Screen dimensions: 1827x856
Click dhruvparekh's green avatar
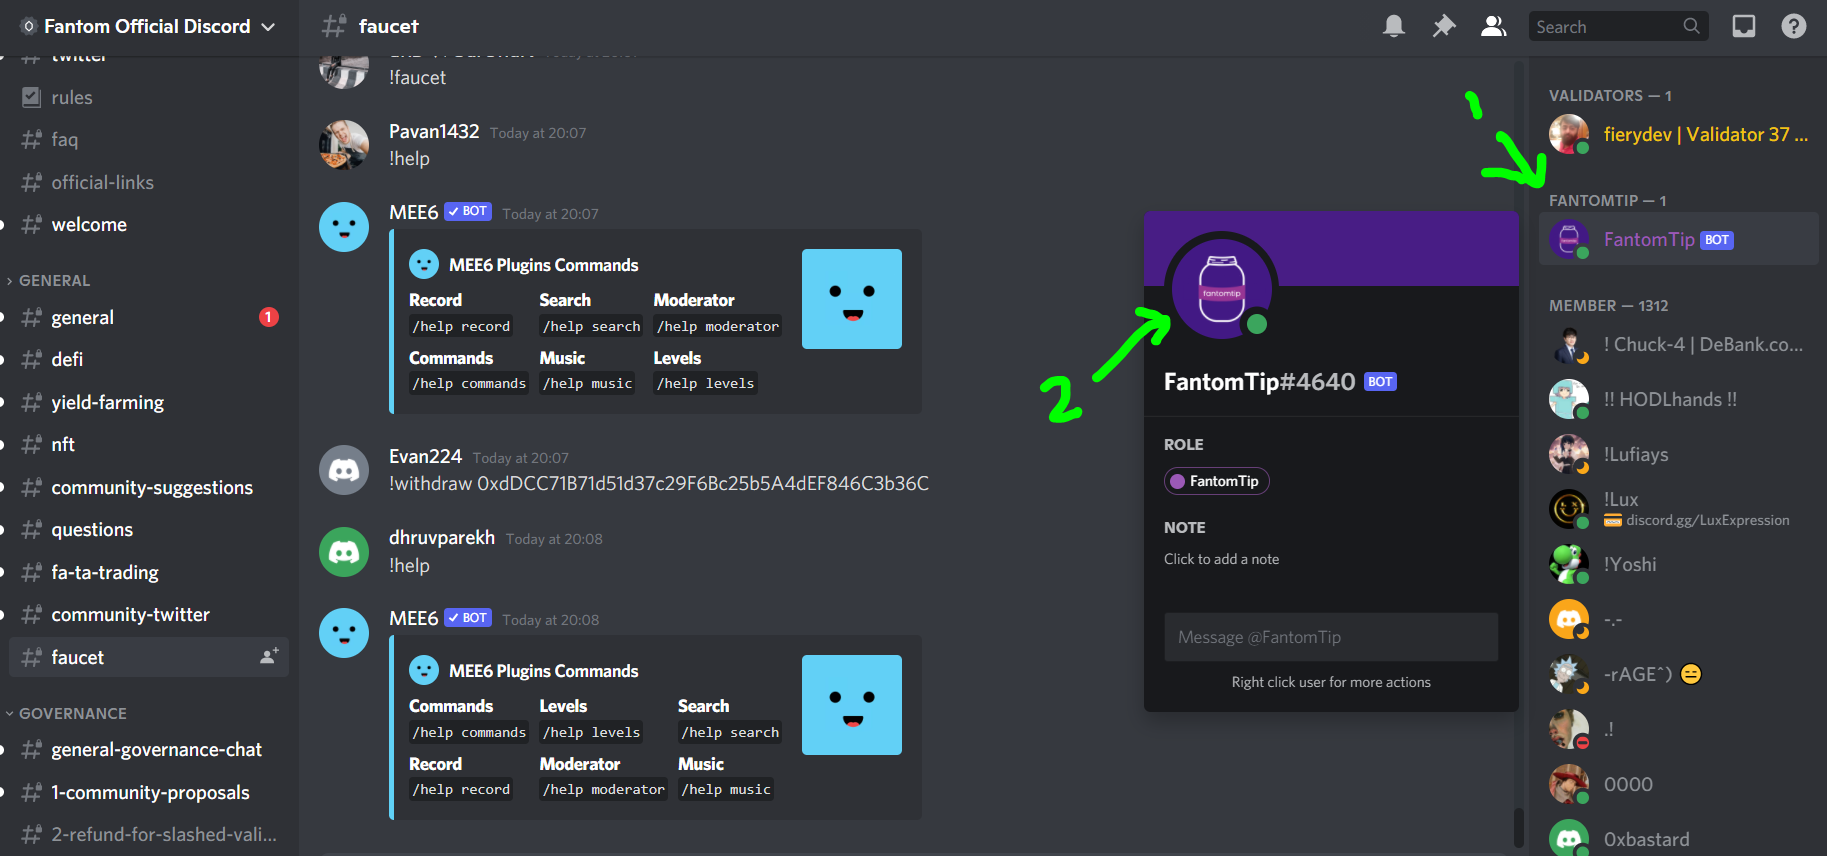point(344,552)
